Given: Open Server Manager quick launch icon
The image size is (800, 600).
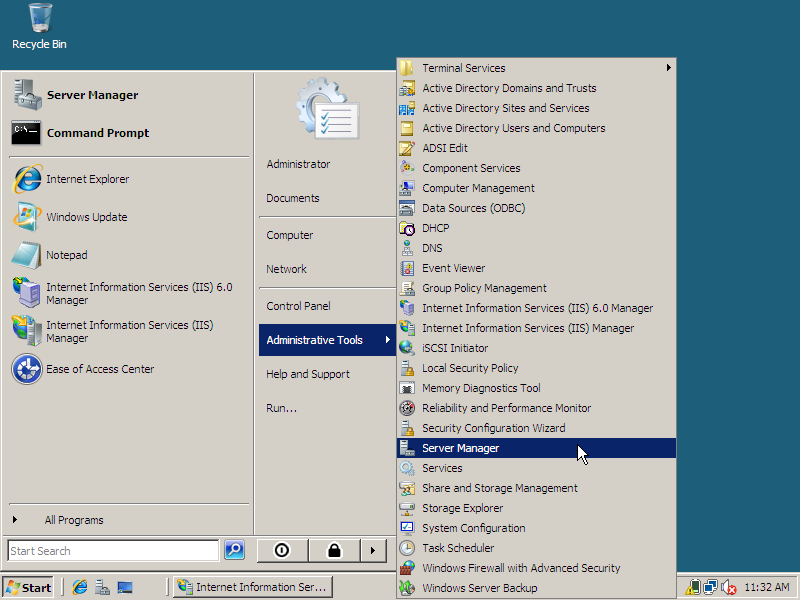Looking at the screenshot, I should point(103,587).
